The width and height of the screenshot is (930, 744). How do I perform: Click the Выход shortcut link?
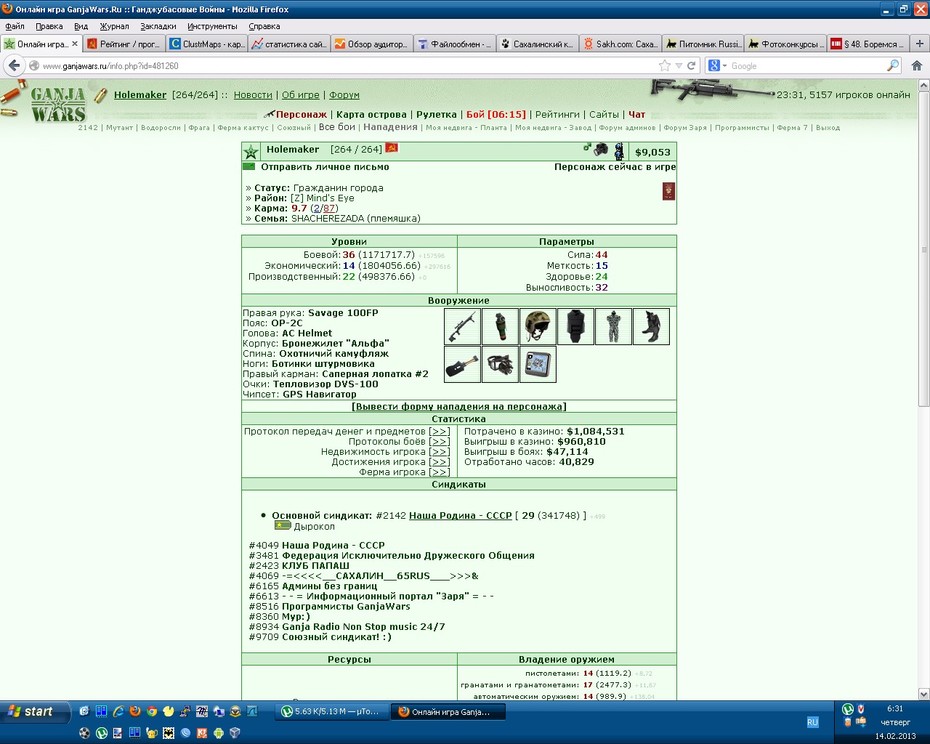tap(827, 128)
